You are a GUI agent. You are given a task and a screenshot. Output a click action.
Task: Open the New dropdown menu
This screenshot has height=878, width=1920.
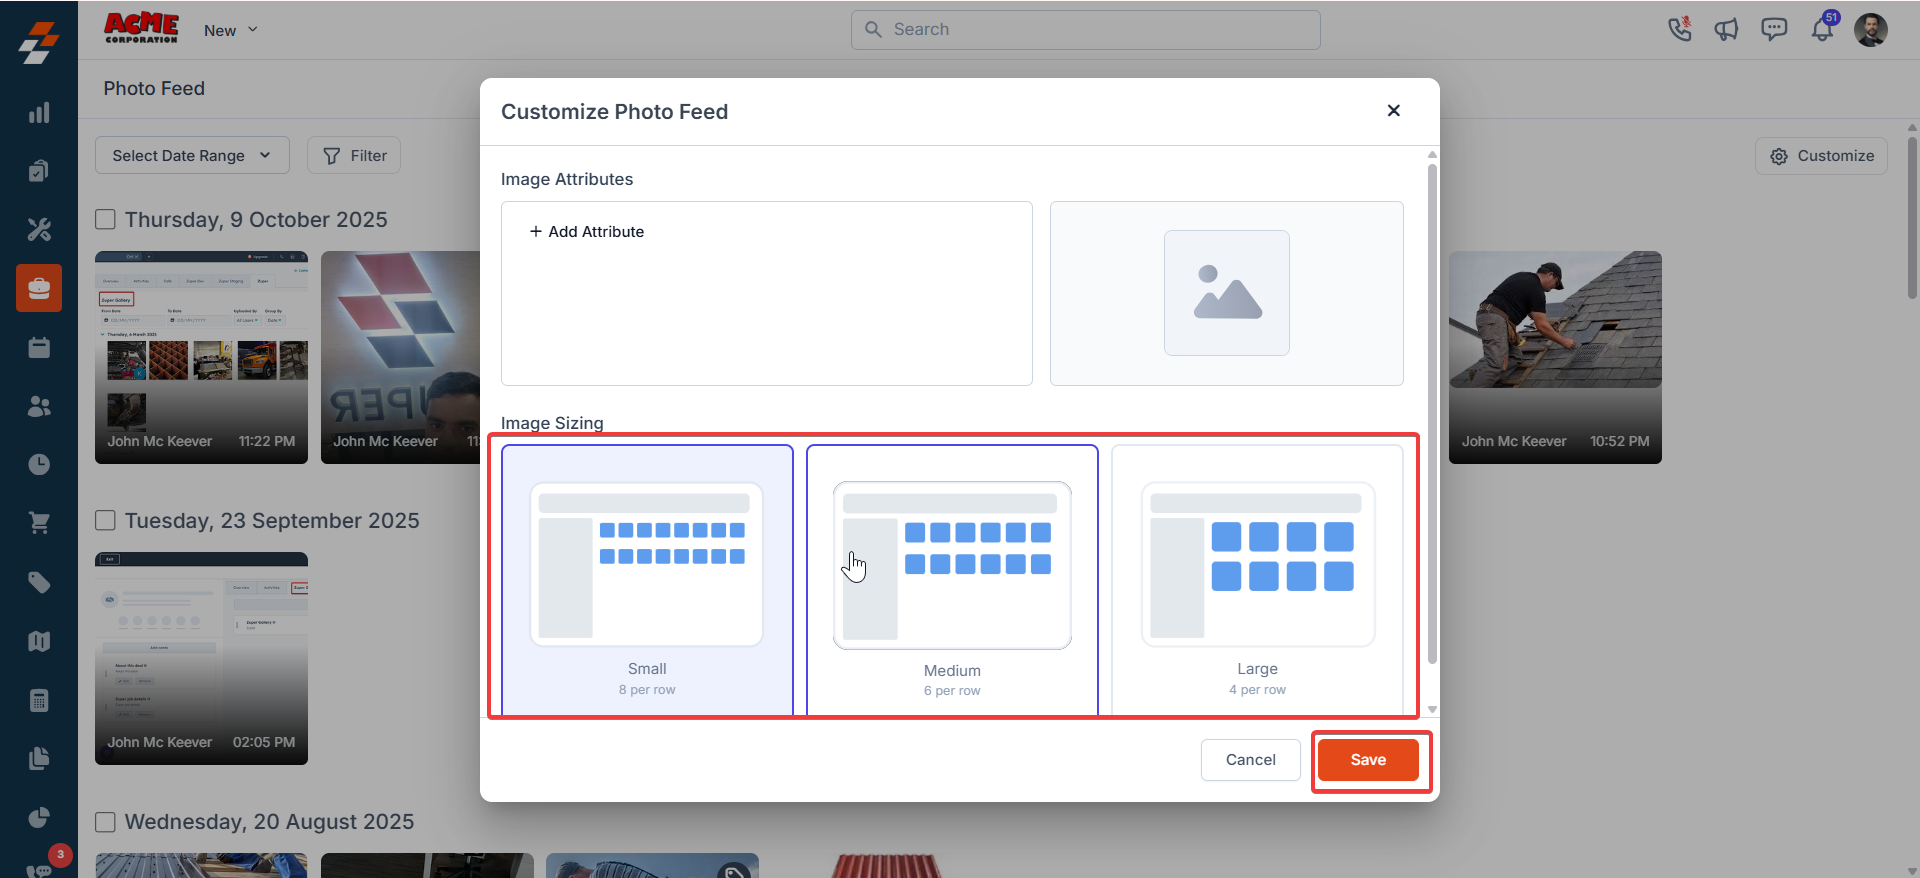pos(231,30)
